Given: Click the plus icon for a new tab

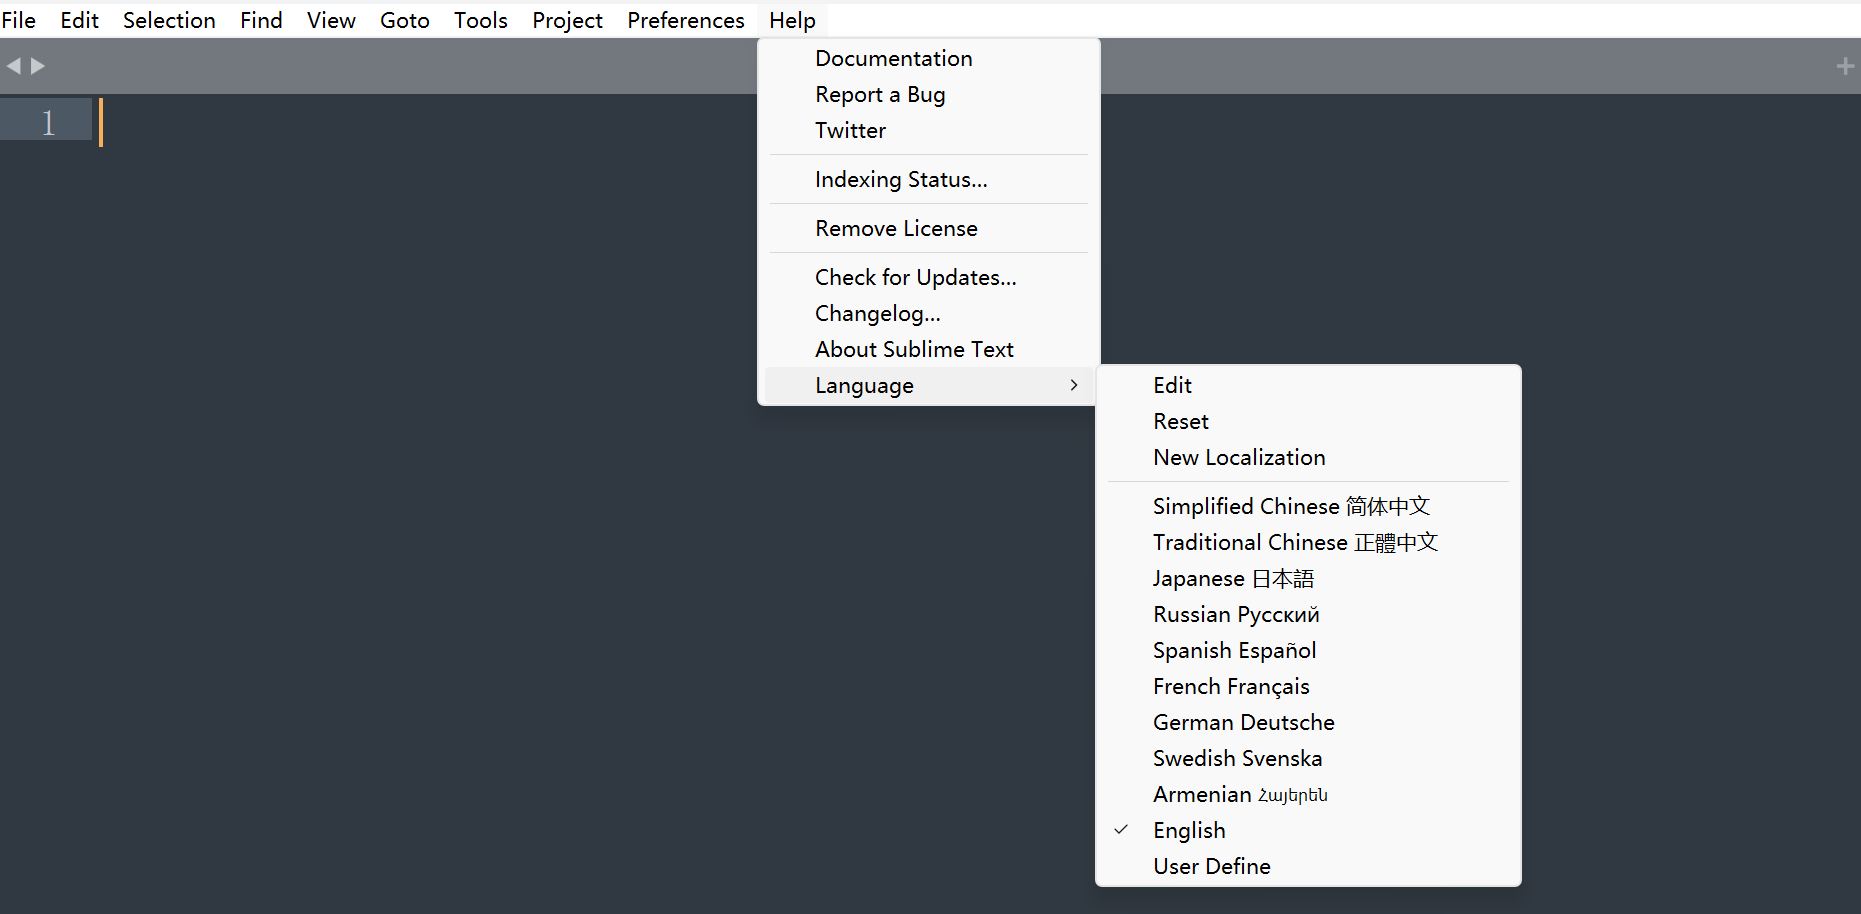Looking at the screenshot, I should click(x=1845, y=66).
